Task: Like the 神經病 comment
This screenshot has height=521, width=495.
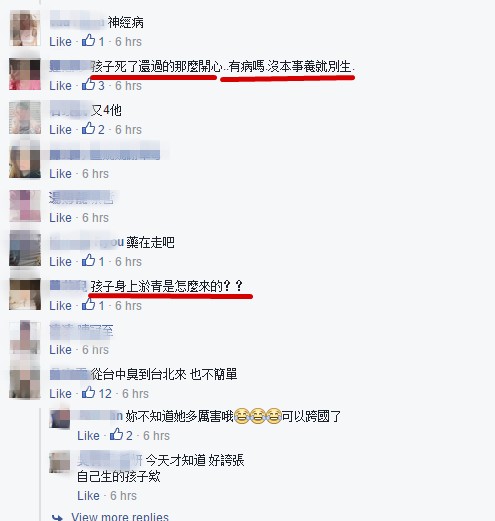Action: [60, 42]
